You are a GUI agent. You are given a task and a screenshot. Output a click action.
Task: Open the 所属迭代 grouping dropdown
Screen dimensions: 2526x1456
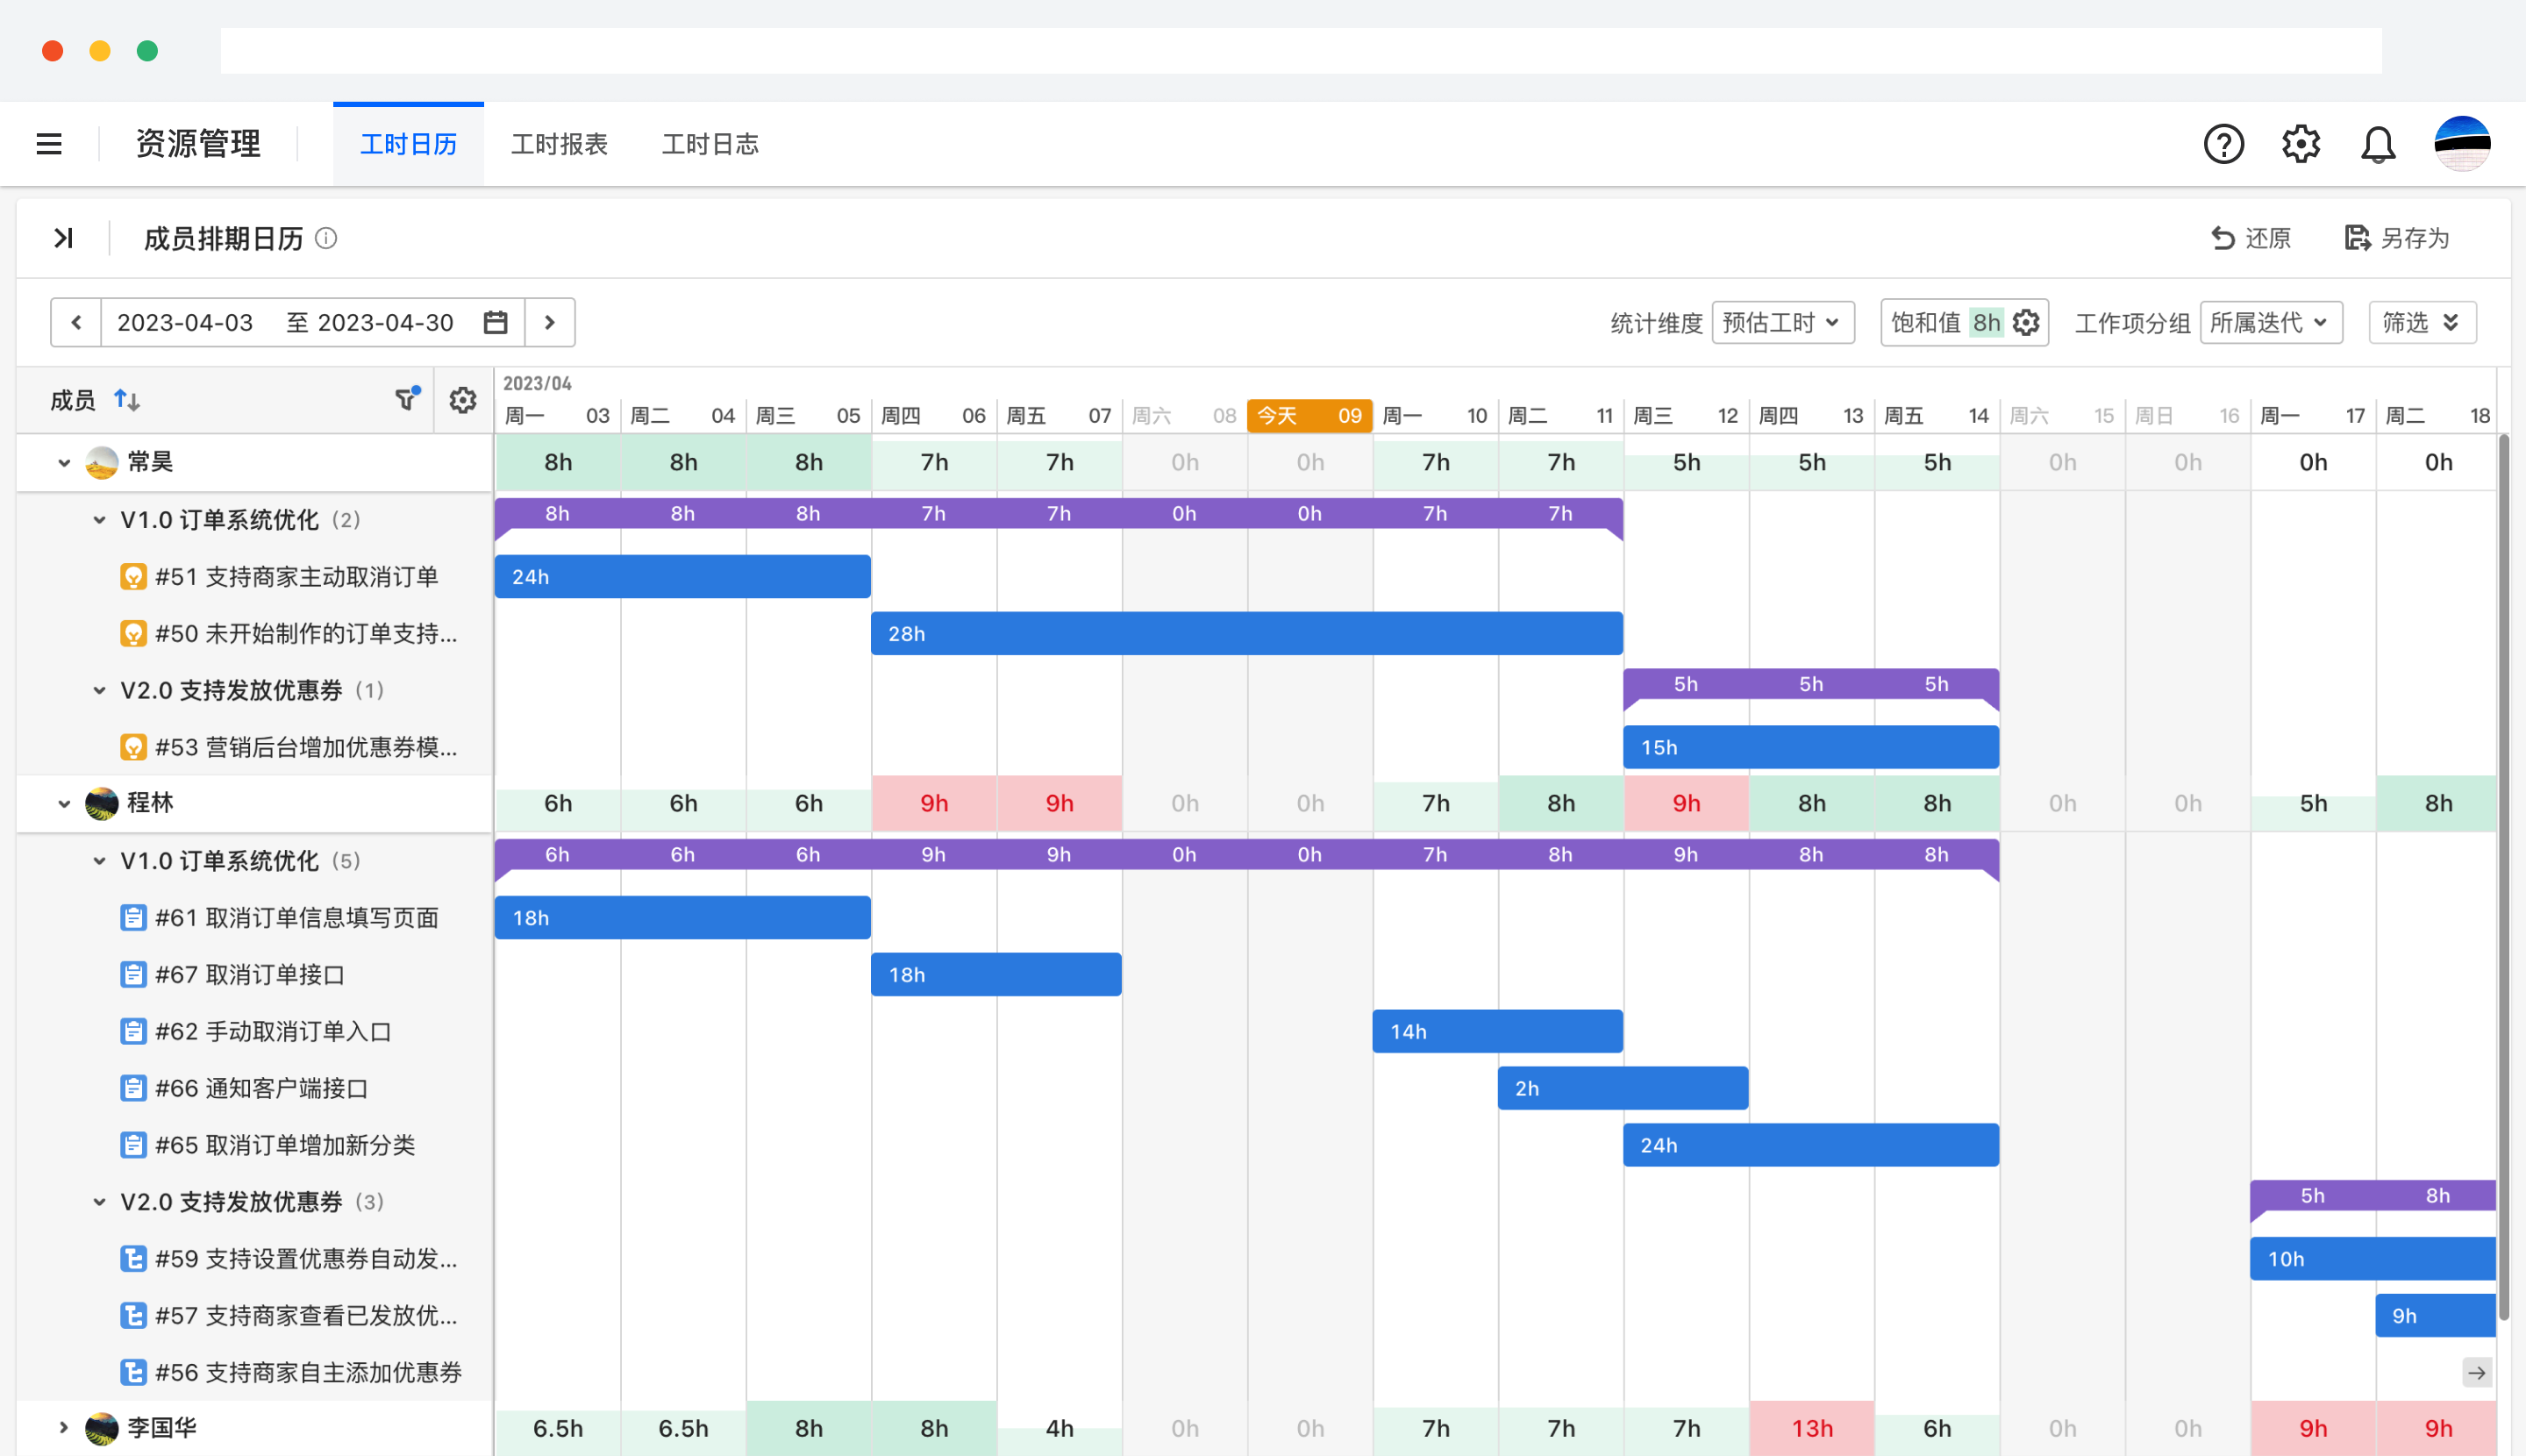(x=2270, y=323)
